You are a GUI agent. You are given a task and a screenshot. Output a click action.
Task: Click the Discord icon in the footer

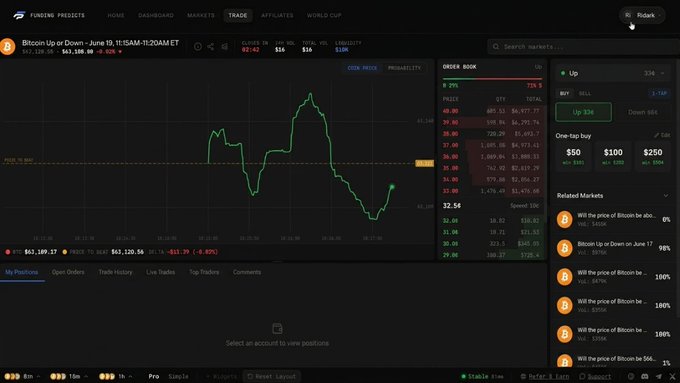tap(645, 376)
